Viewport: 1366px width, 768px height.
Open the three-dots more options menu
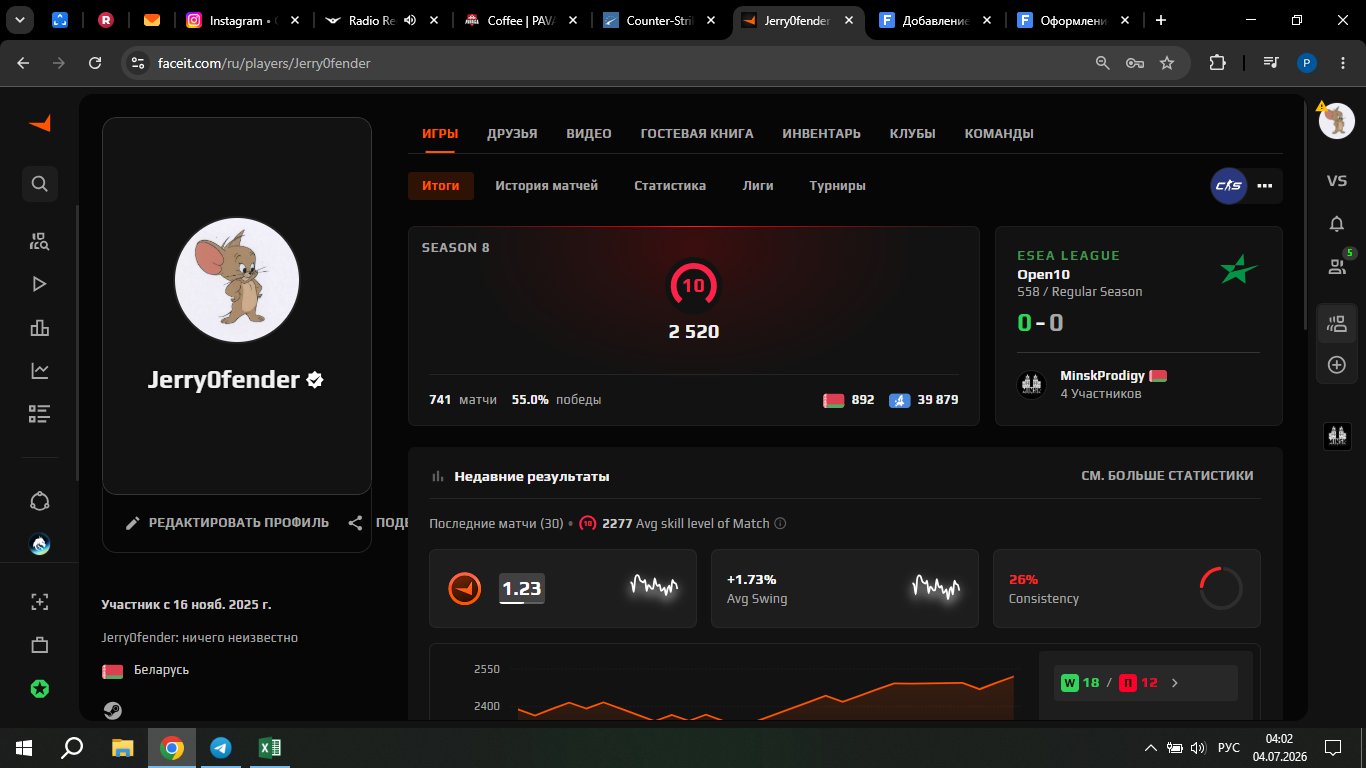[x=1264, y=186]
